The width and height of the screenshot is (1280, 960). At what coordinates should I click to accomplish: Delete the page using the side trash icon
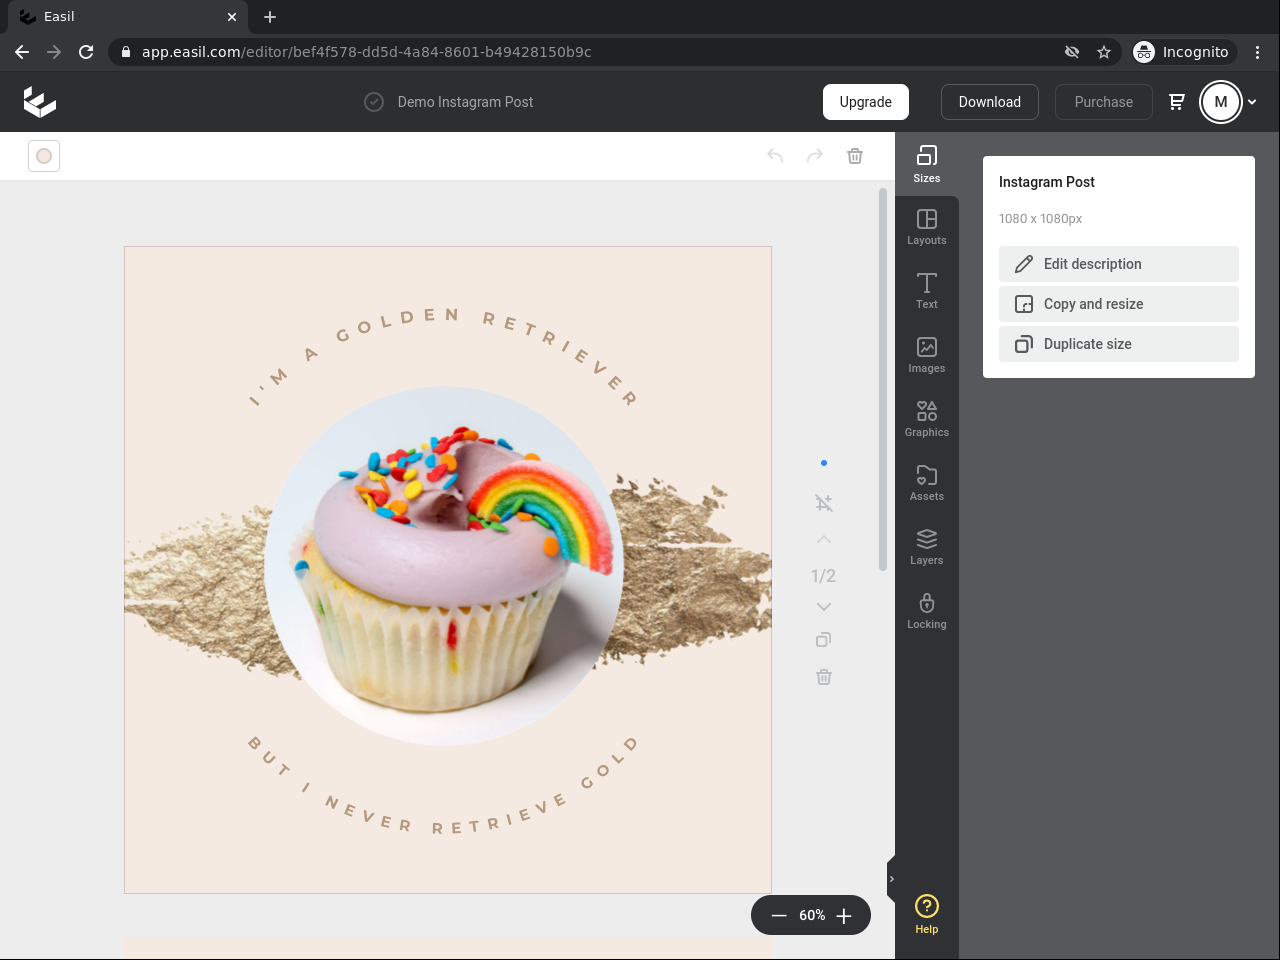click(x=824, y=677)
